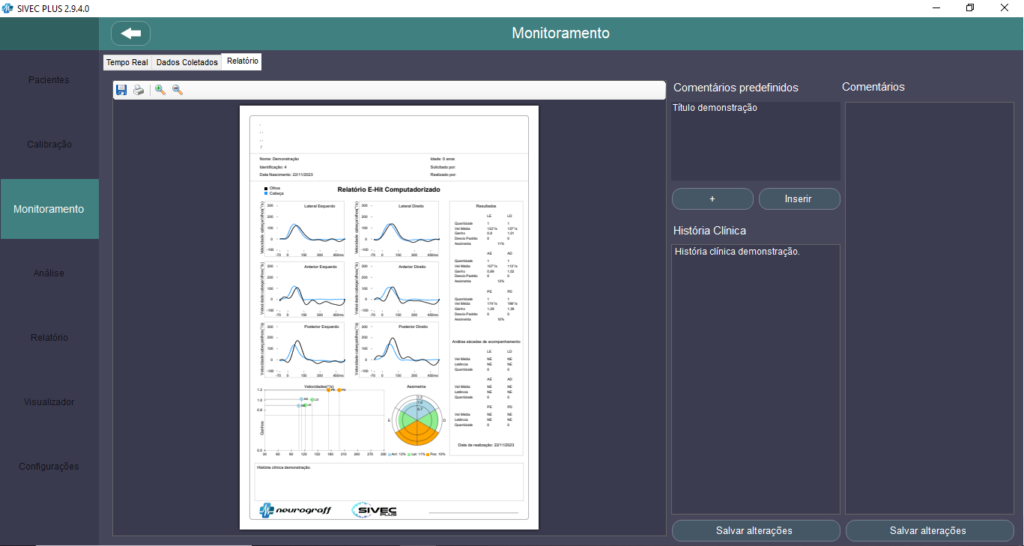Click inside the História Clínica text field
1024x546 pixels.
[755, 380]
